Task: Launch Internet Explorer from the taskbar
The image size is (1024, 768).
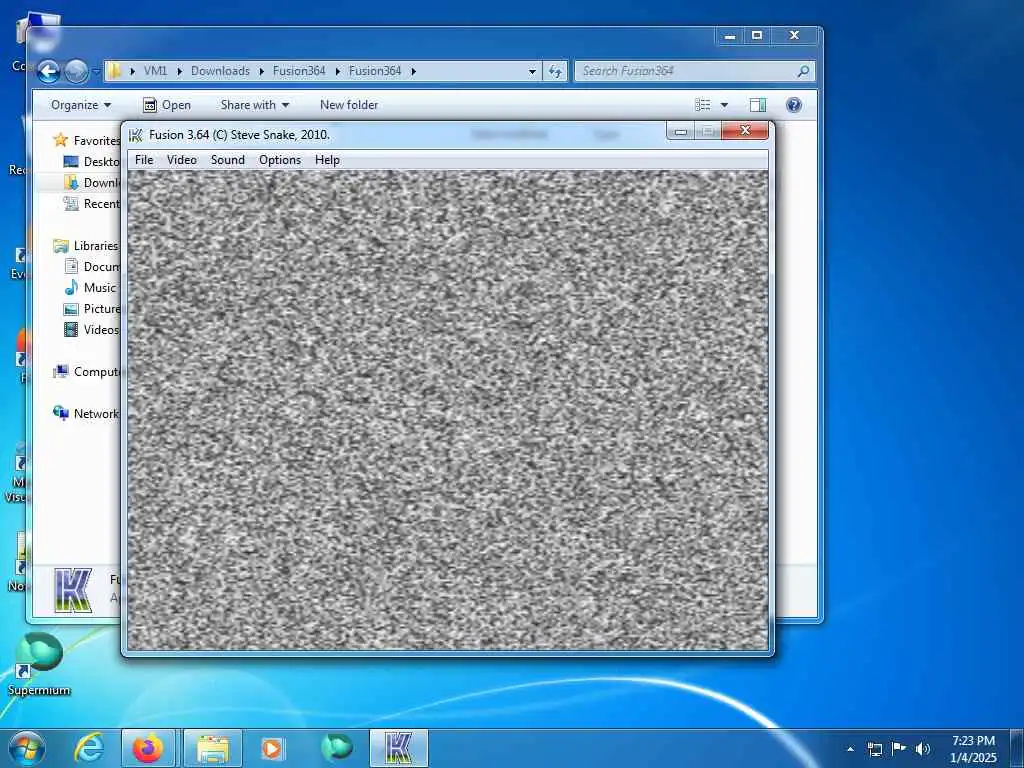Action: tap(89, 748)
